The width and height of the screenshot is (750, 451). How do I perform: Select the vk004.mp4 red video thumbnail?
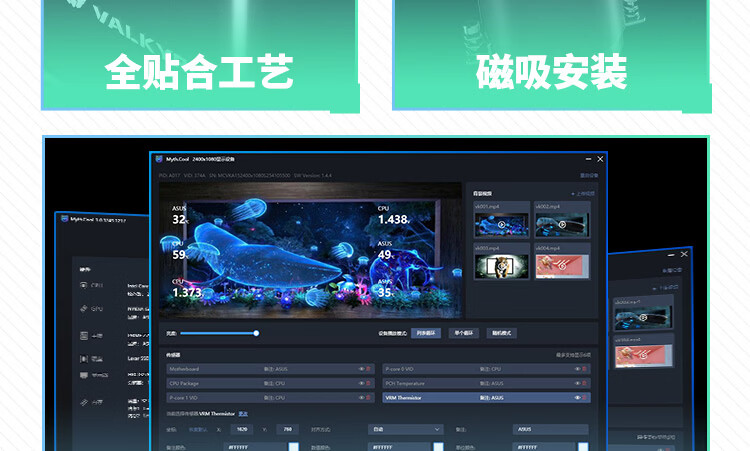pyautogui.click(x=562, y=265)
